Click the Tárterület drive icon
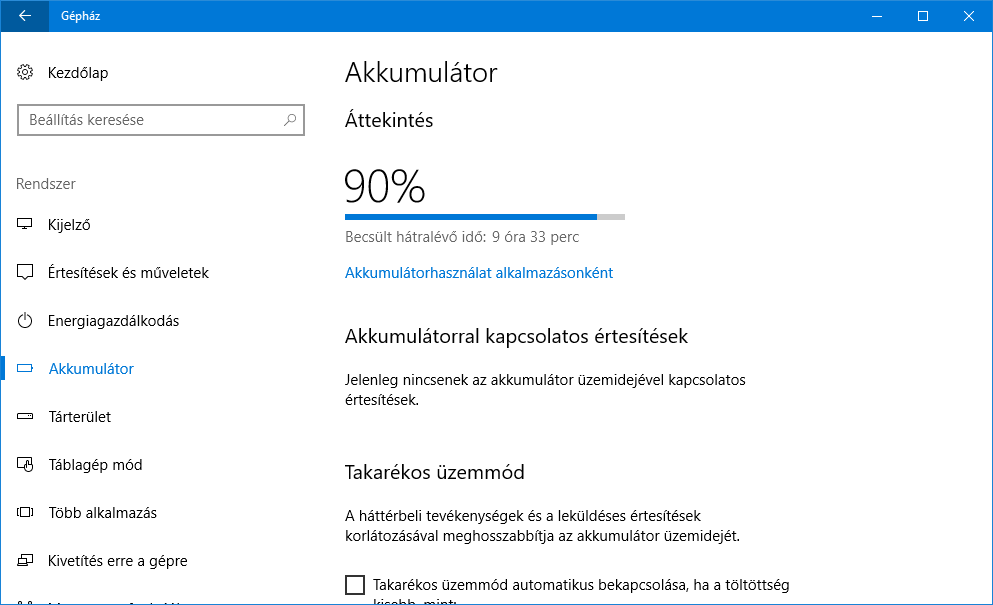The width and height of the screenshot is (993, 605). pos(25,416)
